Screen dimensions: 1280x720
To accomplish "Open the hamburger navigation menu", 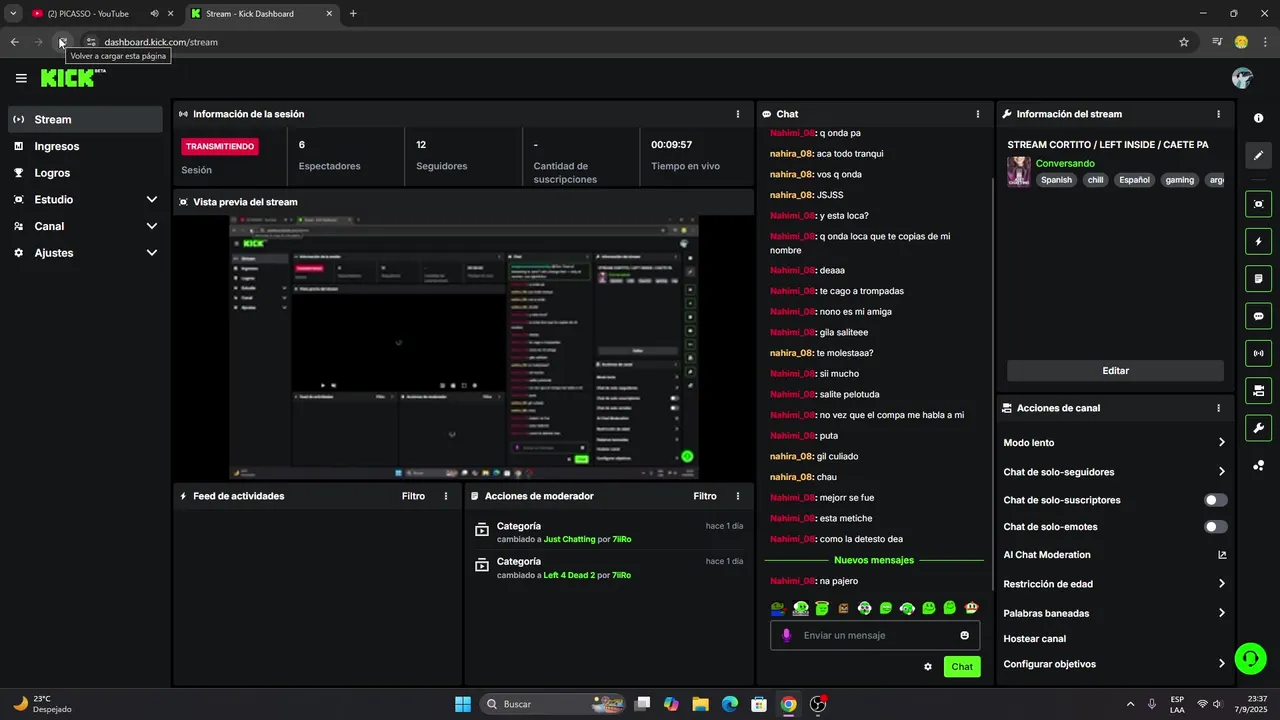I will tap(21, 78).
